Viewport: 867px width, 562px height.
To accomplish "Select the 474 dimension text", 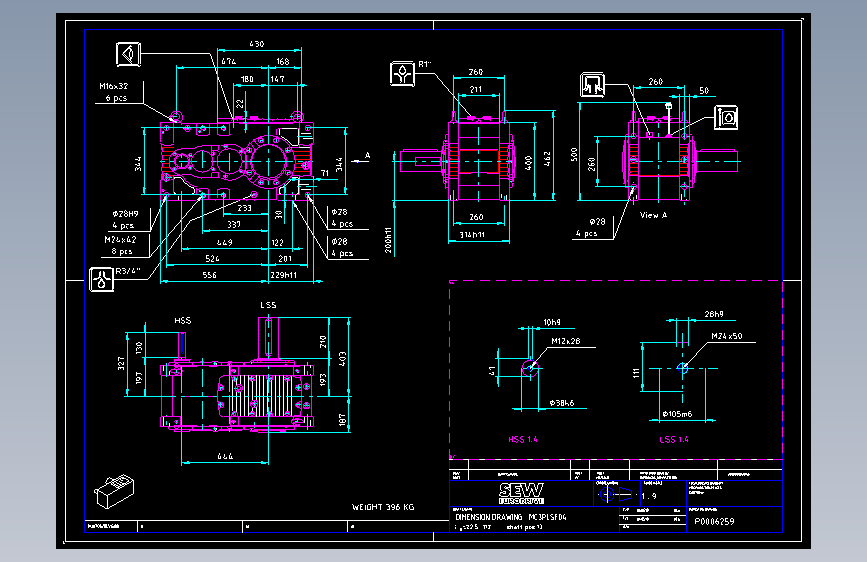I will tap(228, 61).
